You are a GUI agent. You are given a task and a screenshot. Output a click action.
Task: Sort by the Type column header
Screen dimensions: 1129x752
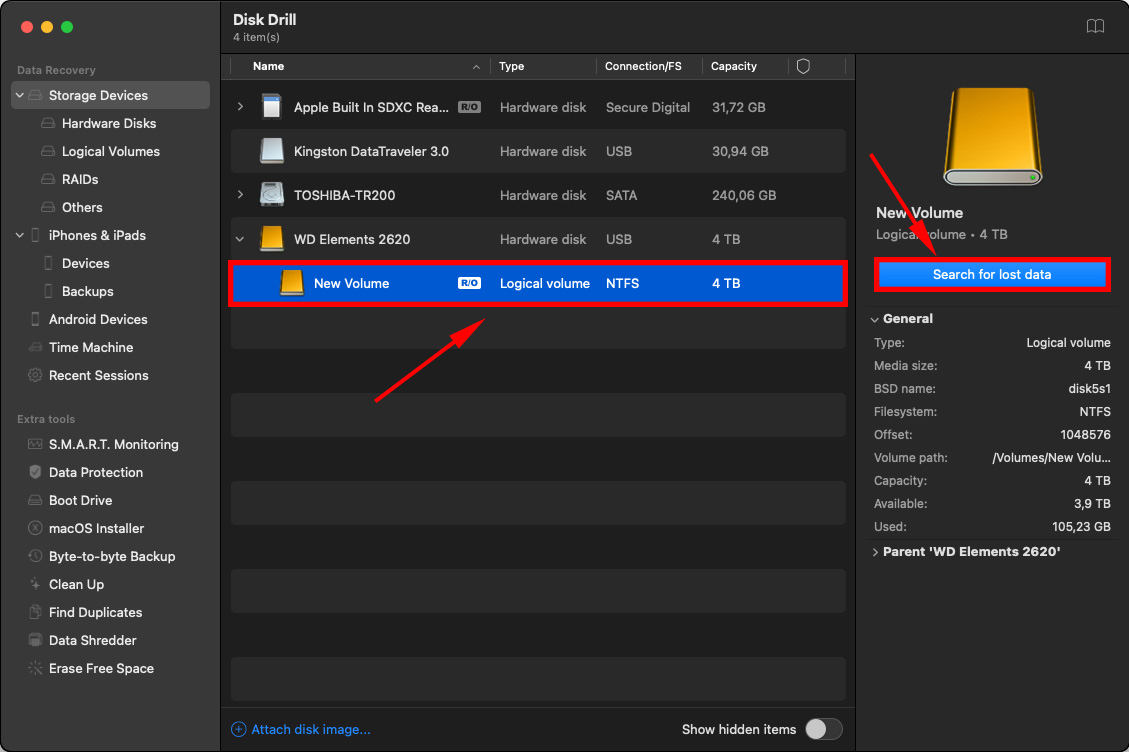point(511,66)
